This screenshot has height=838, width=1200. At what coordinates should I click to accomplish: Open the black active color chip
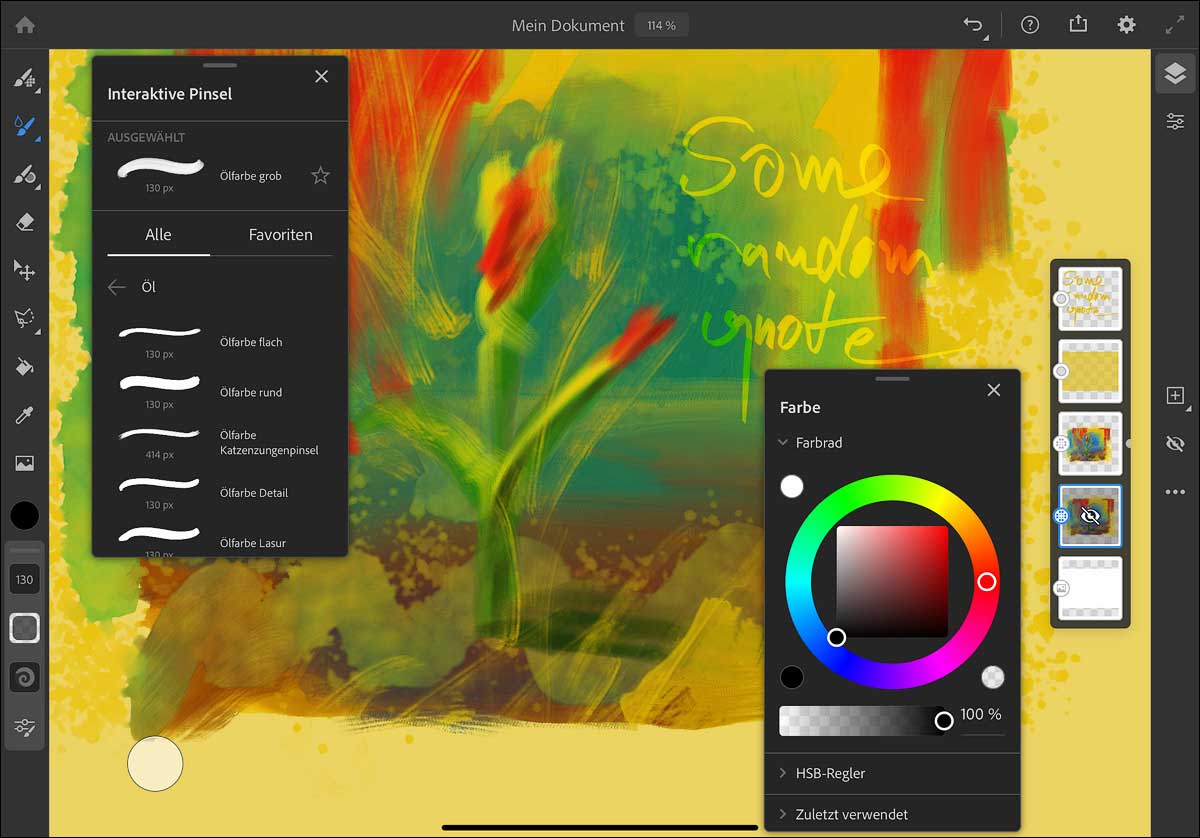point(25,515)
